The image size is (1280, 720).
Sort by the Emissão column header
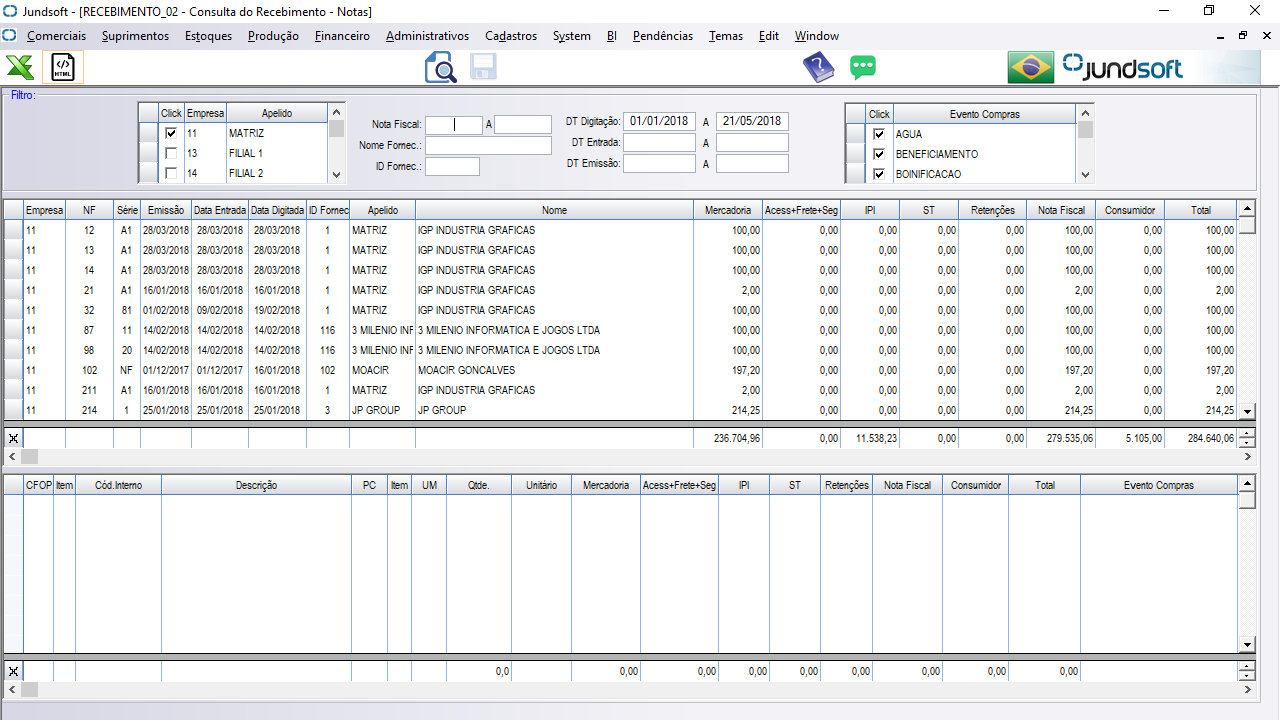(x=166, y=210)
